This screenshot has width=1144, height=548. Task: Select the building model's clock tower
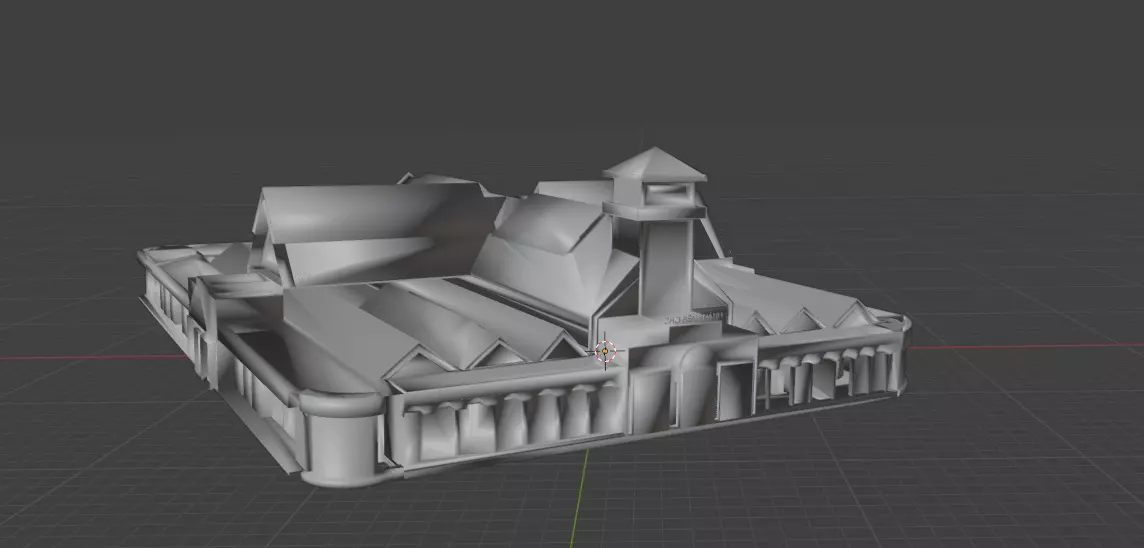coord(655,234)
